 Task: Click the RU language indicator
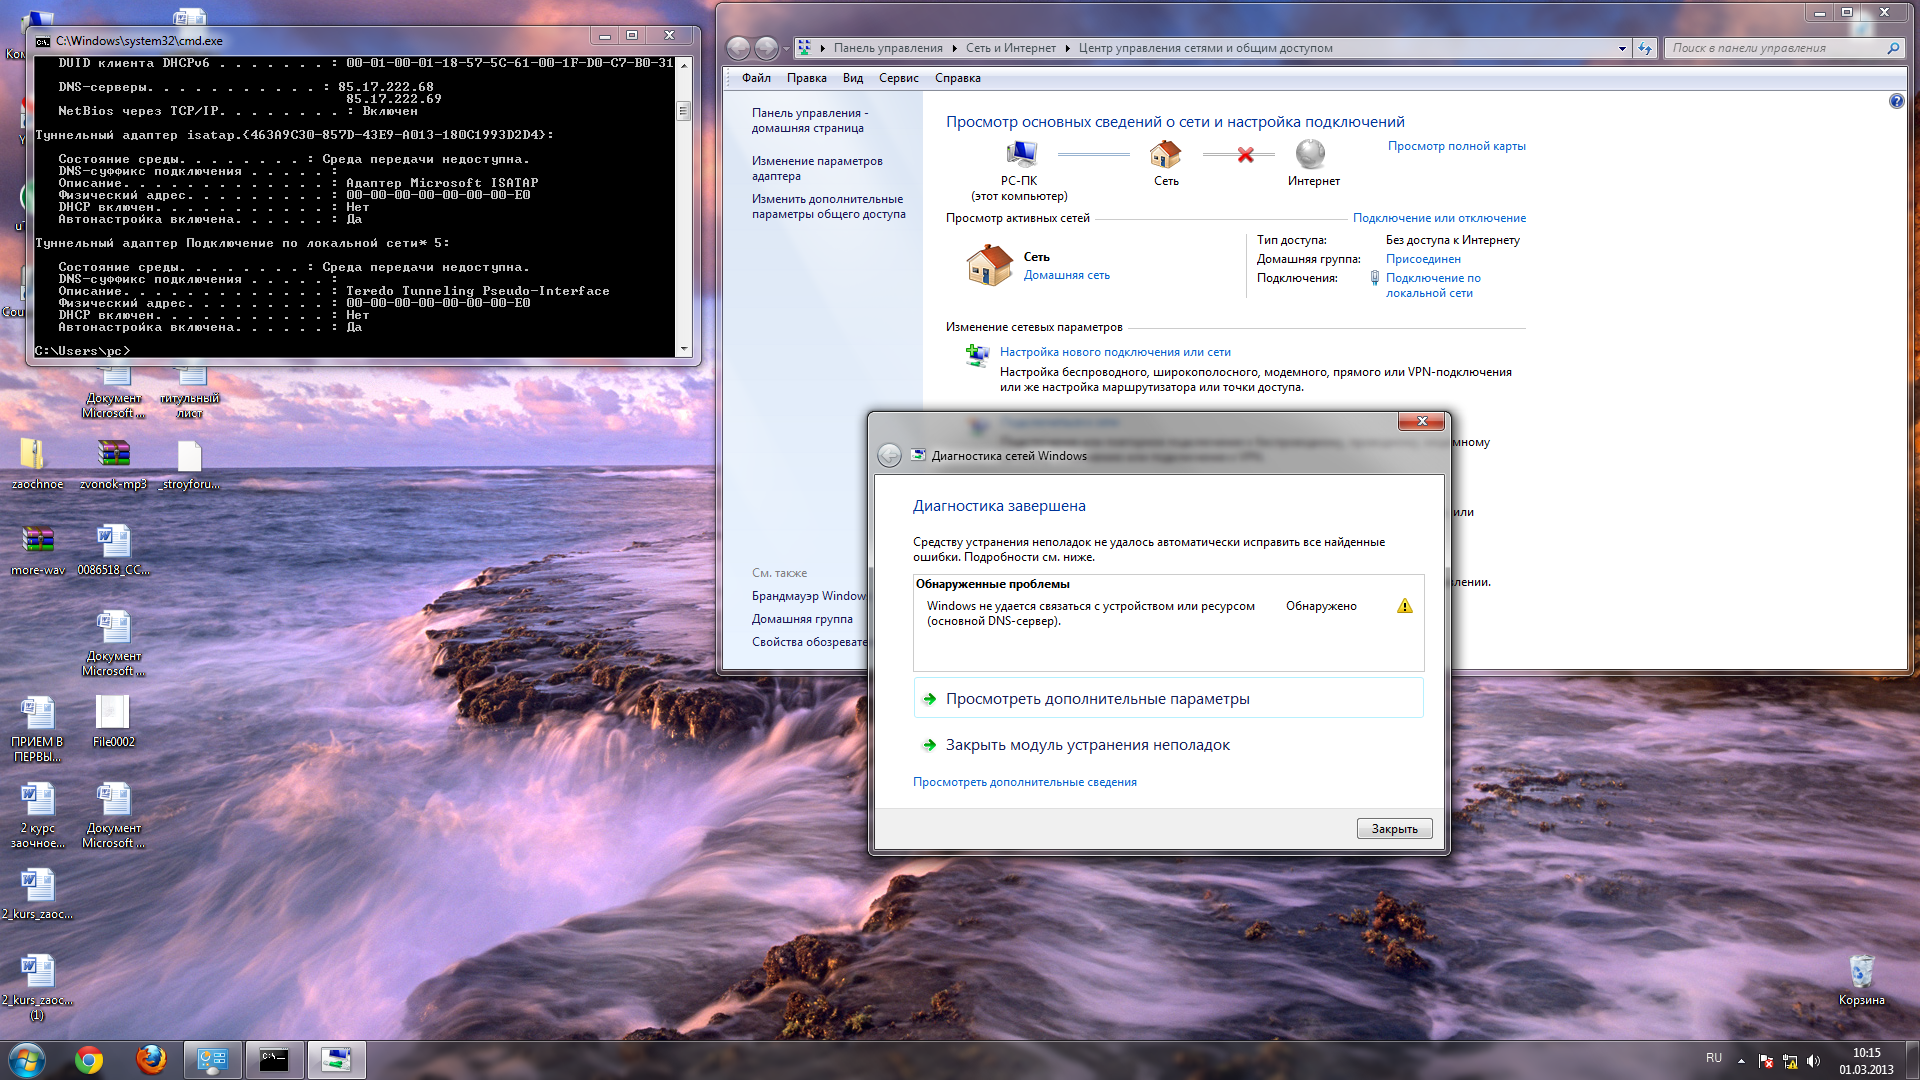pos(1713,1058)
